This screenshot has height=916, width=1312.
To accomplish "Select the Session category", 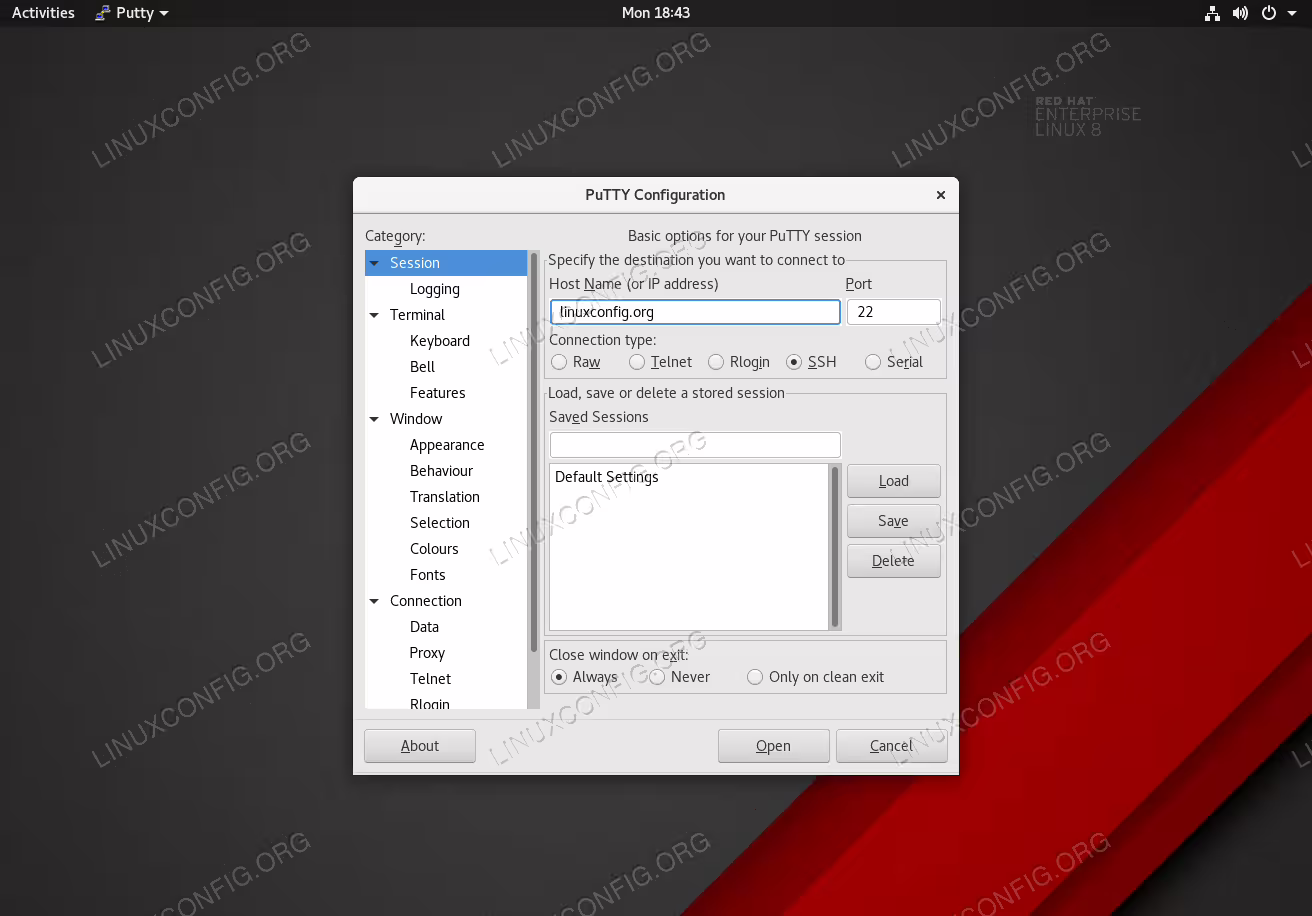I will point(446,263).
